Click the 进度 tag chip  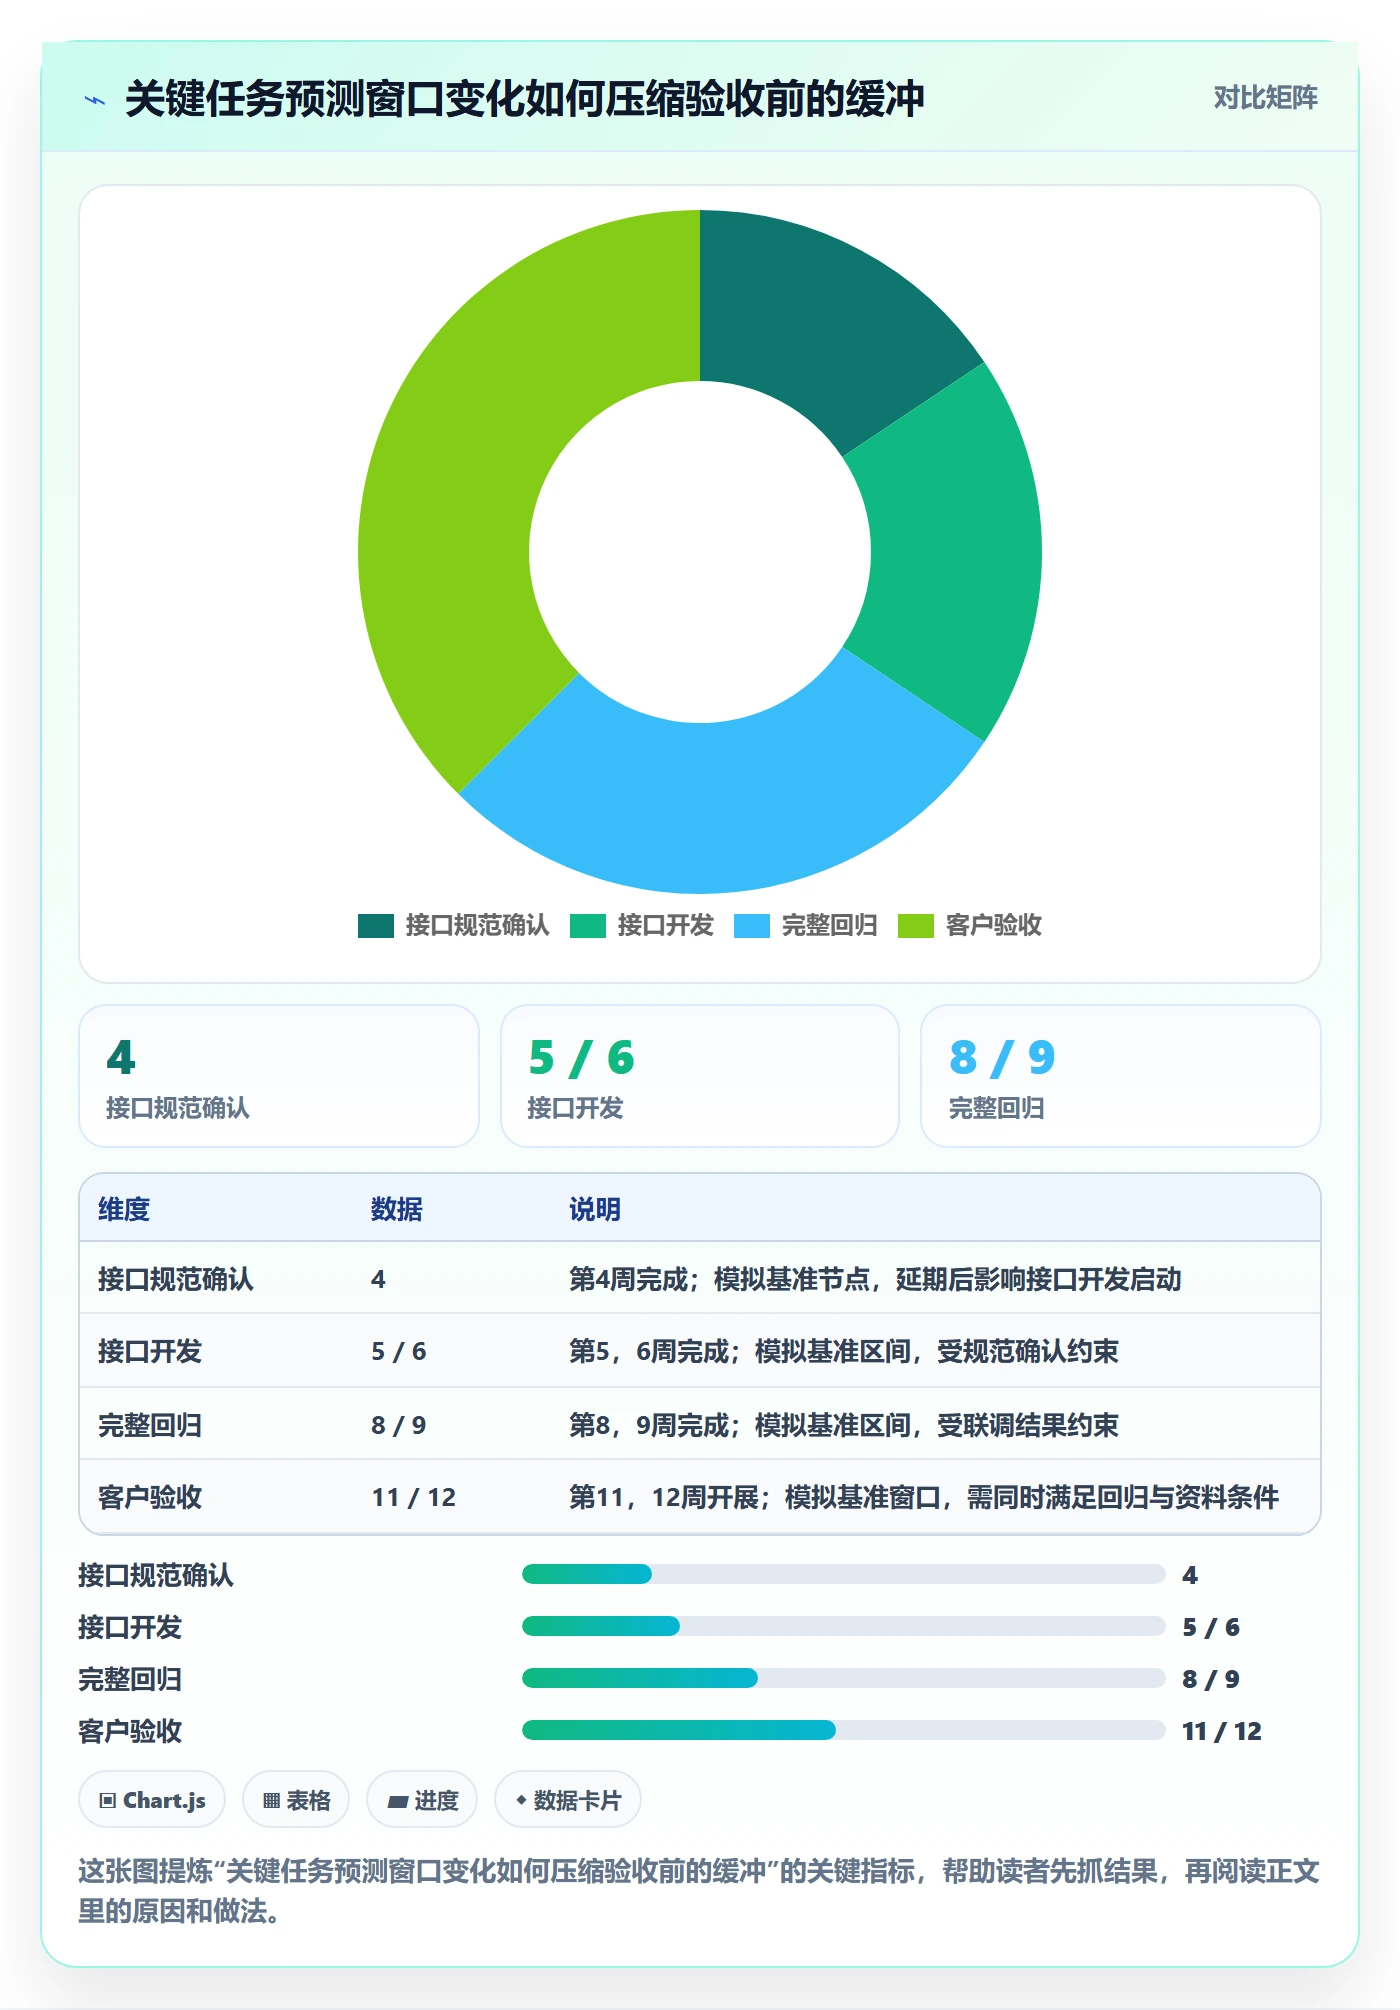[422, 1800]
